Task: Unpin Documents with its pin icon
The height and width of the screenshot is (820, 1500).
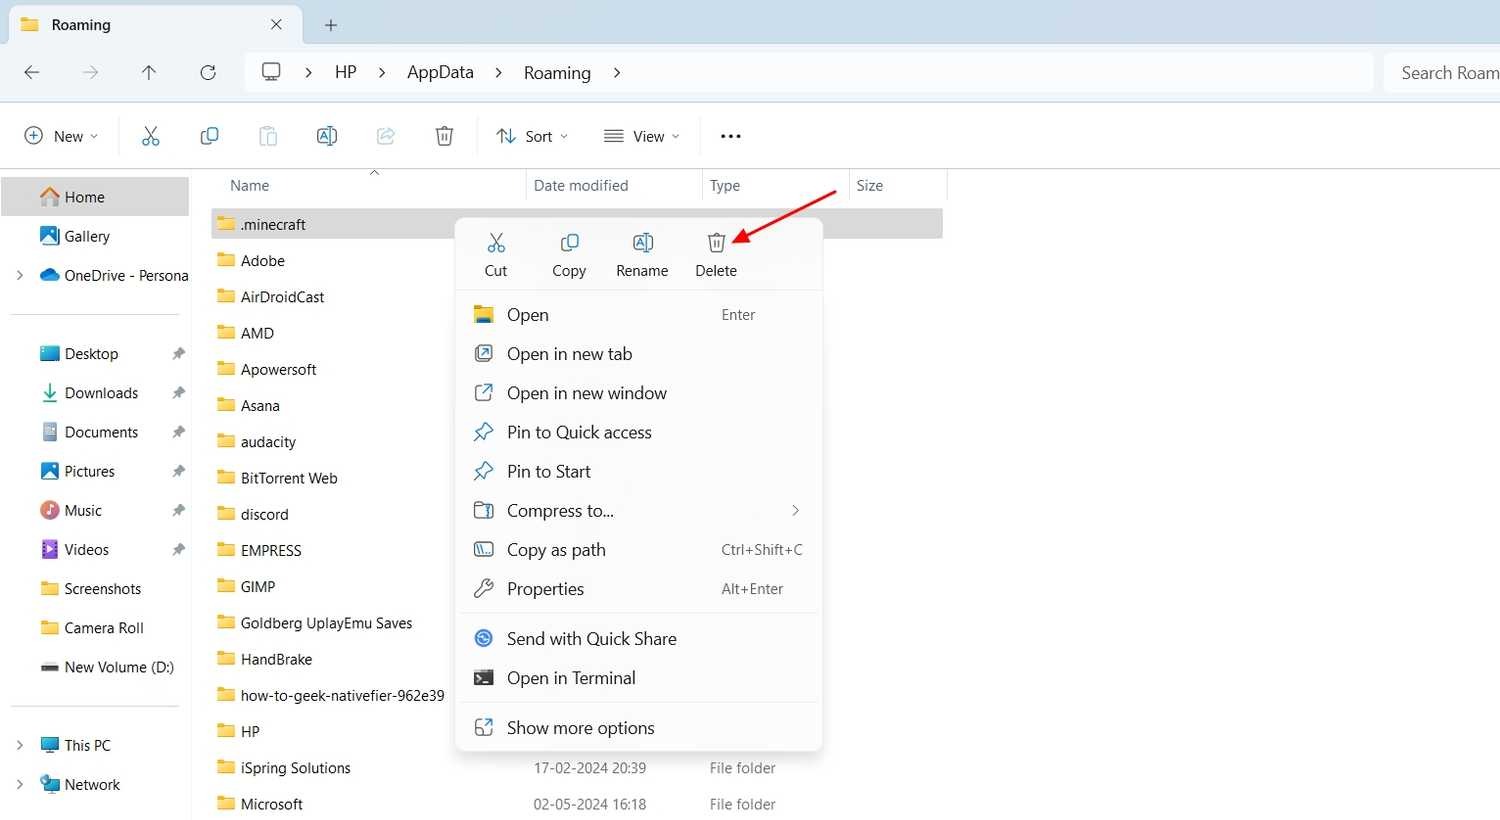Action: (178, 432)
